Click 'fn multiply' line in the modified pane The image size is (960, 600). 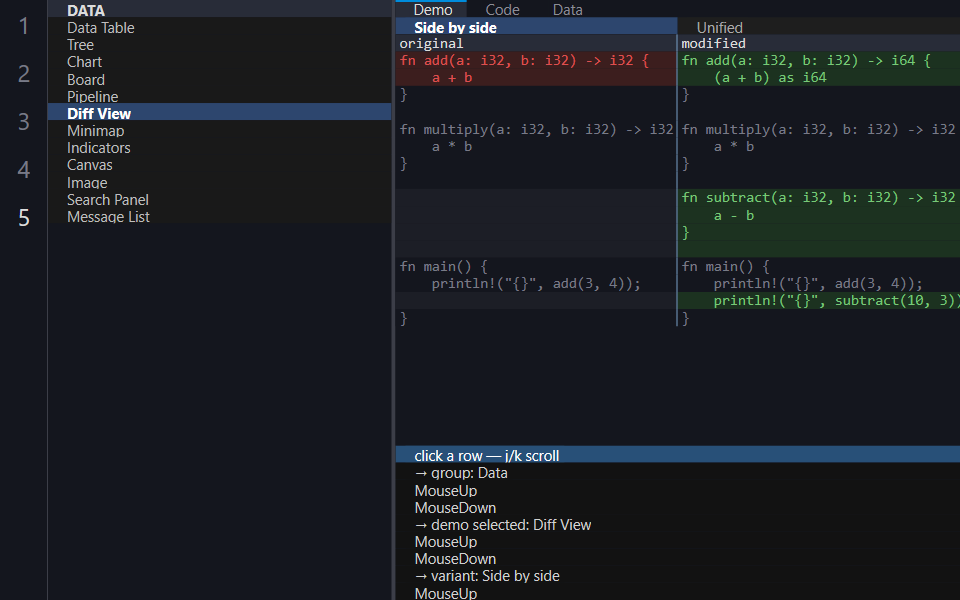[x=819, y=129]
